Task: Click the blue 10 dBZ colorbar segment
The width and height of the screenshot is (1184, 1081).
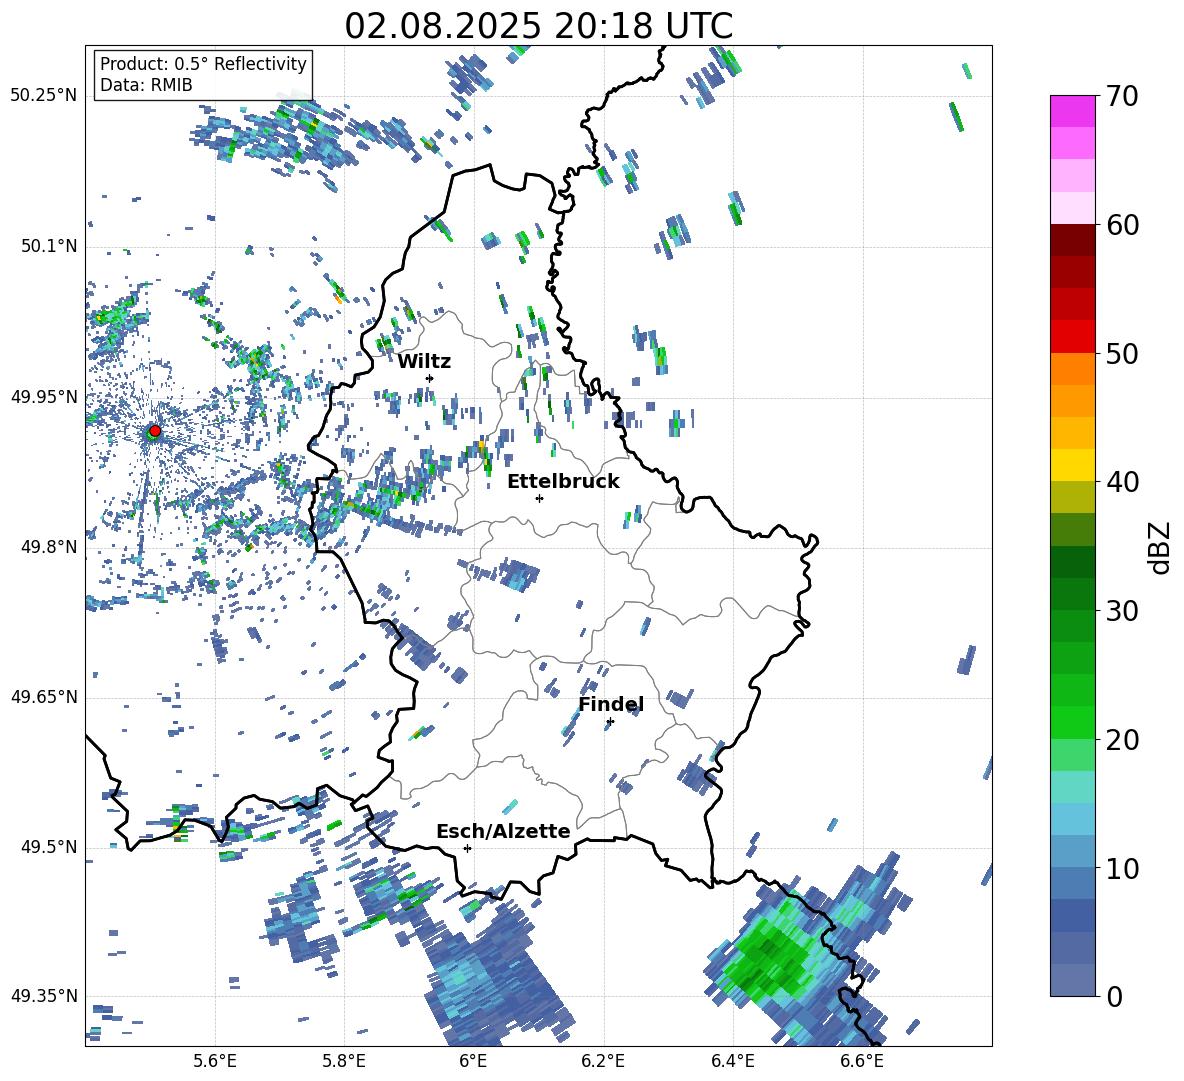Action: point(1072,851)
